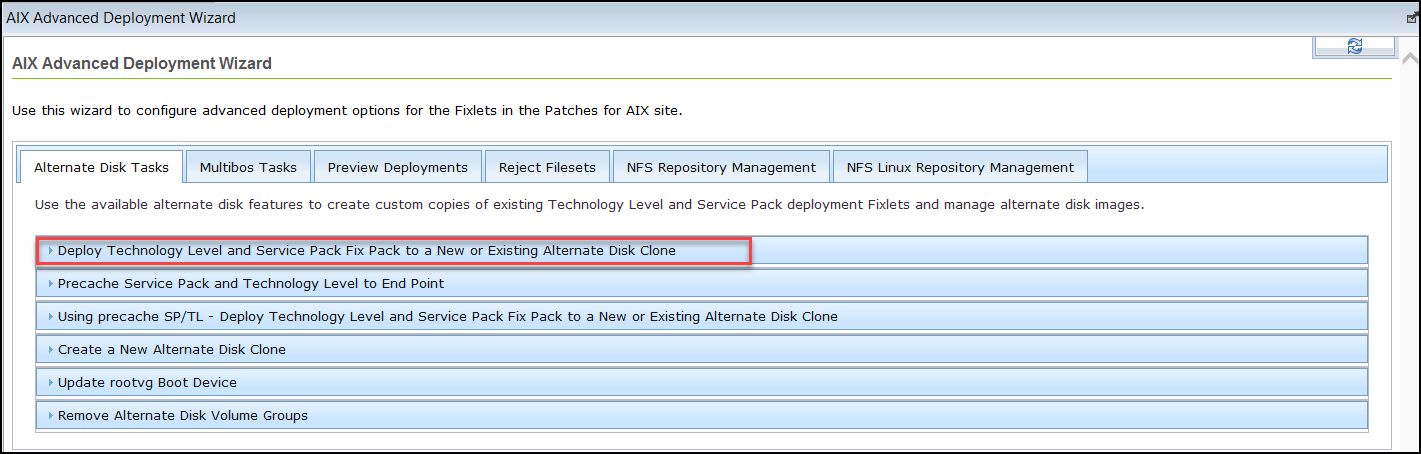This screenshot has height=454, width=1421.
Task: Select the Preview Deployments tab
Action: 398,167
